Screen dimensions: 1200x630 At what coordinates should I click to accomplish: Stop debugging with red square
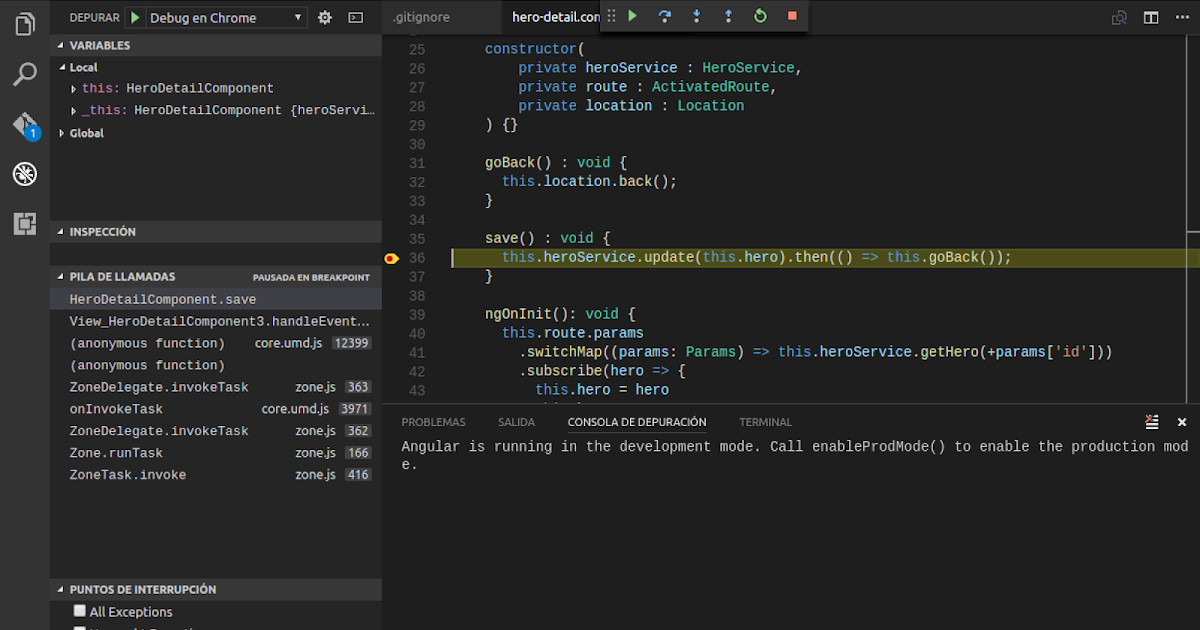792,16
